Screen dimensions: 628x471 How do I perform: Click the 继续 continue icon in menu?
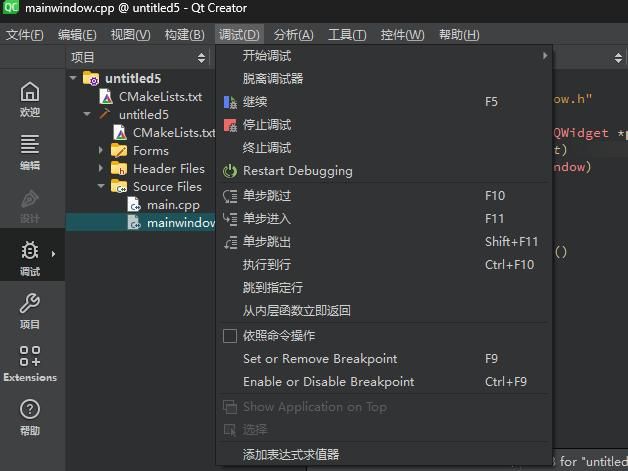tap(230, 102)
